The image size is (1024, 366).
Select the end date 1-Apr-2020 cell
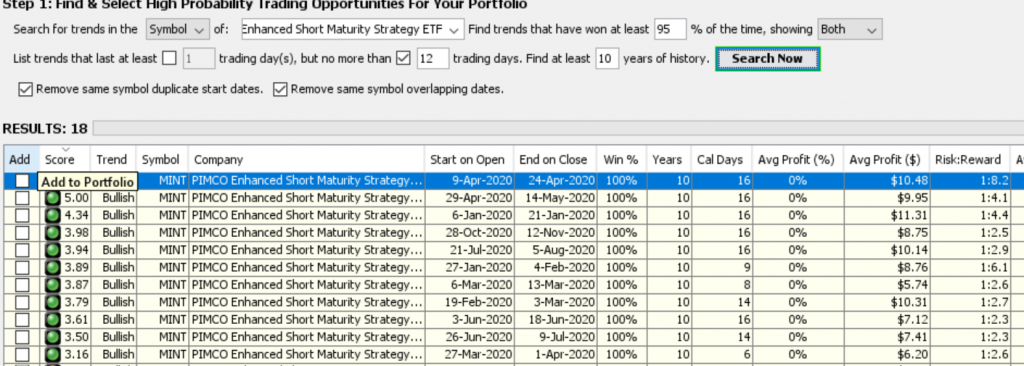click(555, 354)
